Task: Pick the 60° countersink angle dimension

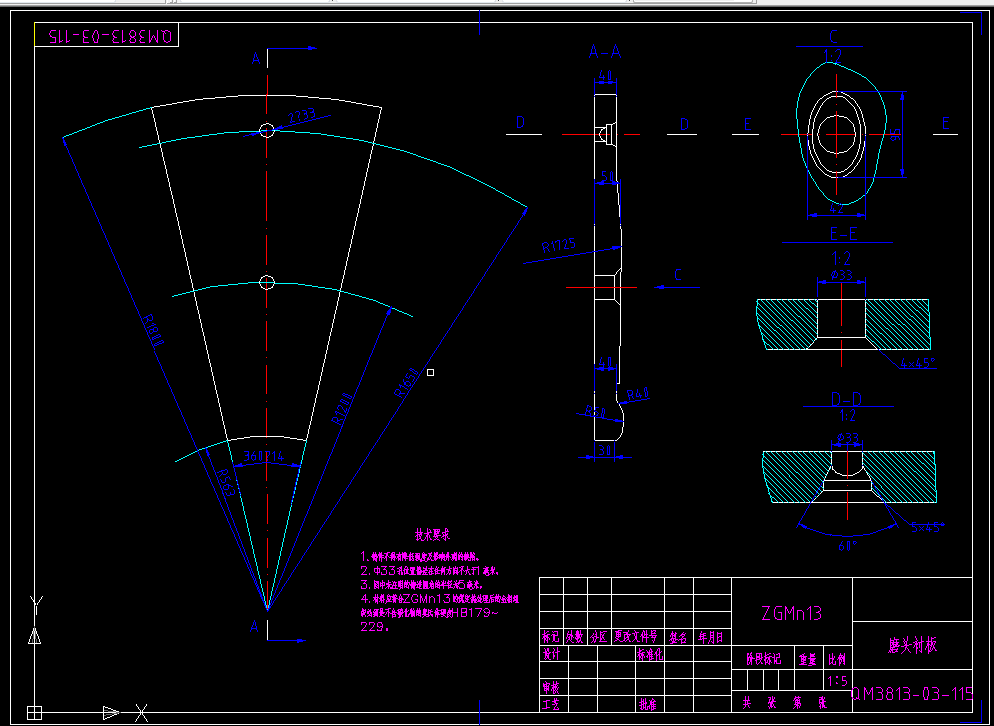Action: click(x=848, y=545)
